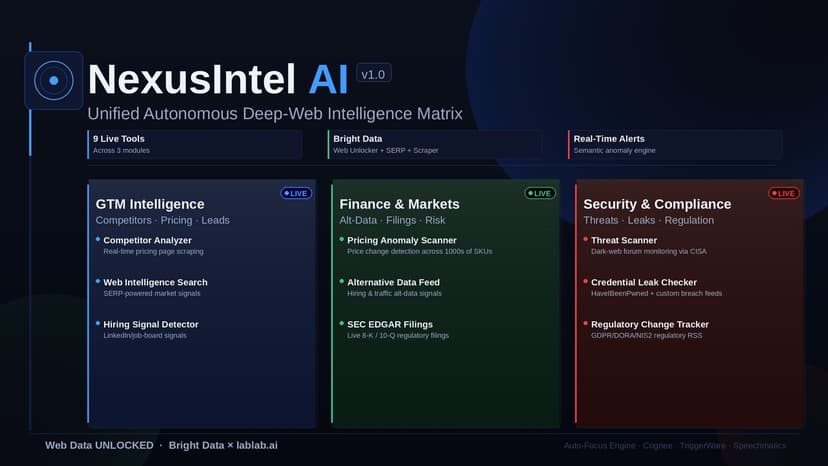Click 'Threats · Leaks · Regulation' subtitle
The width and height of the screenshot is (828, 466).
(x=648, y=220)
